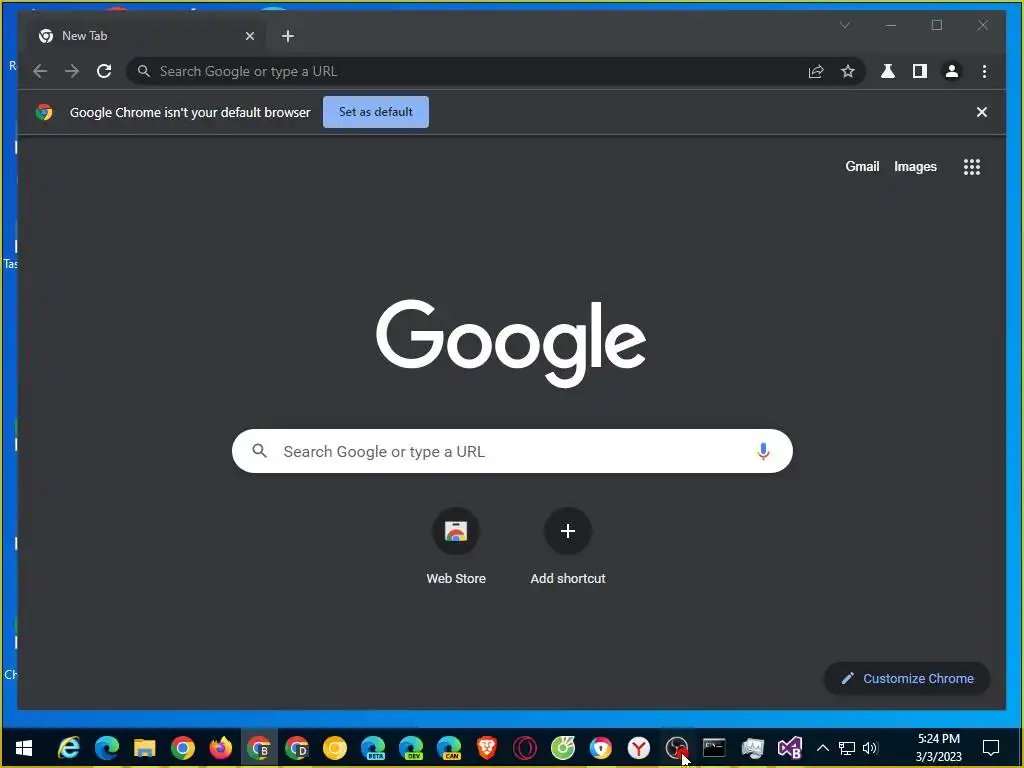Click the share this page icon
Screen dimensions: 1024x768
click(816, 71)
